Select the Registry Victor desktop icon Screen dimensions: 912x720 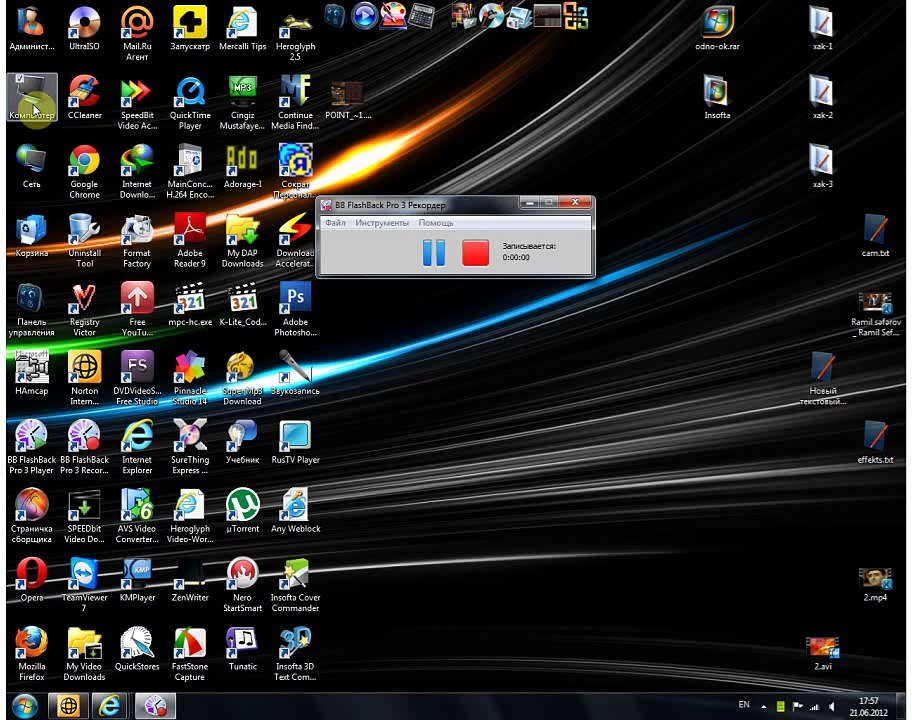point(84,309)
